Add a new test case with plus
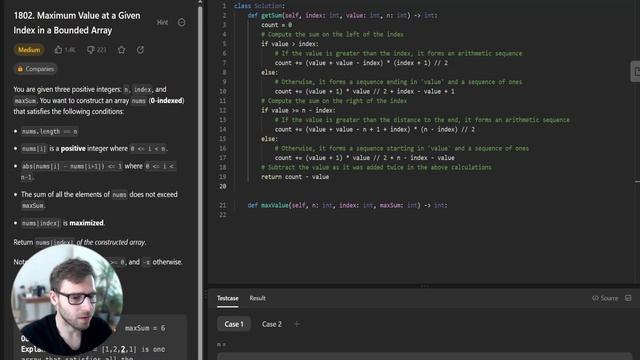Viewport: 640px width, 360px height. click(x=297, y=324)
